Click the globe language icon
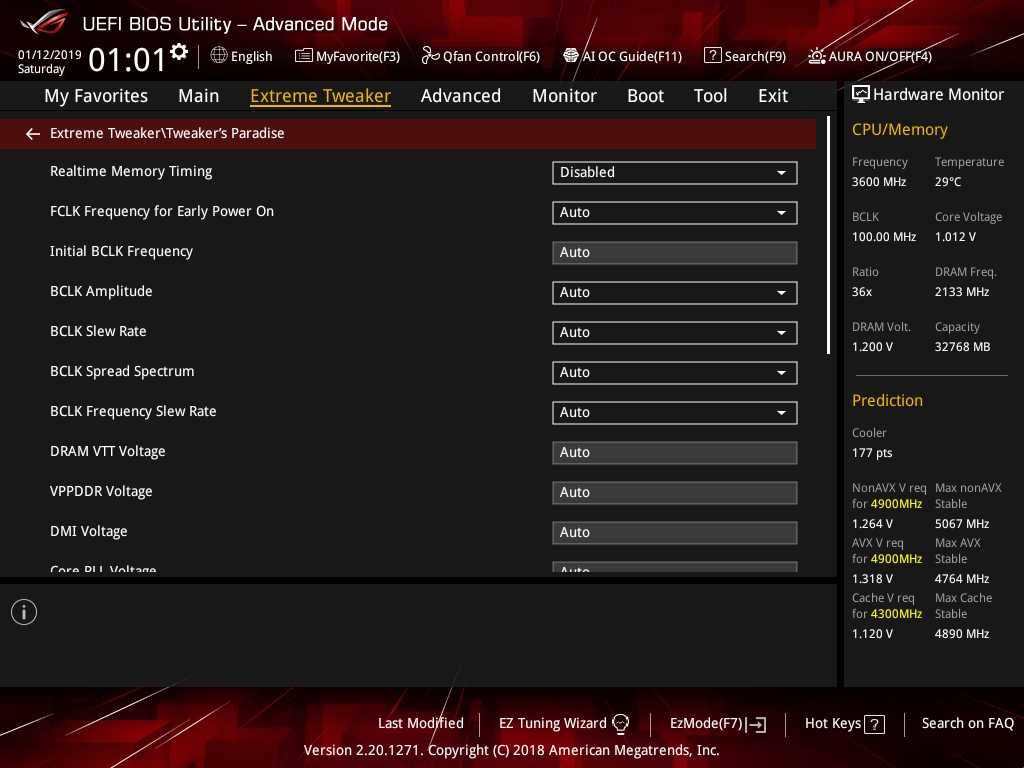The image size is (1024, 768). [219, 56]
